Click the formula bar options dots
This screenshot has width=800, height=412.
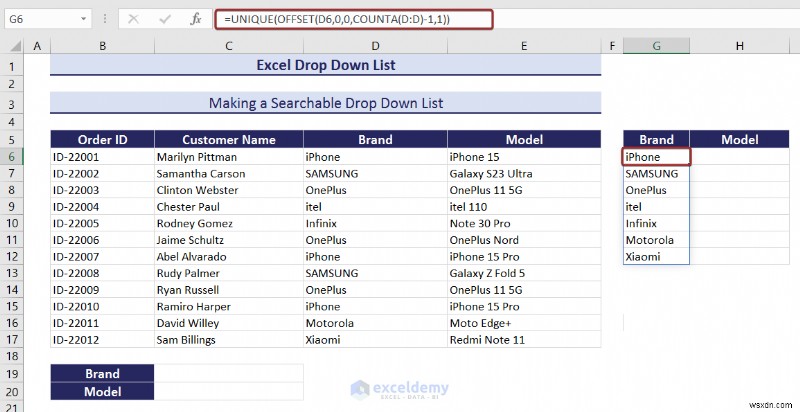105,19
